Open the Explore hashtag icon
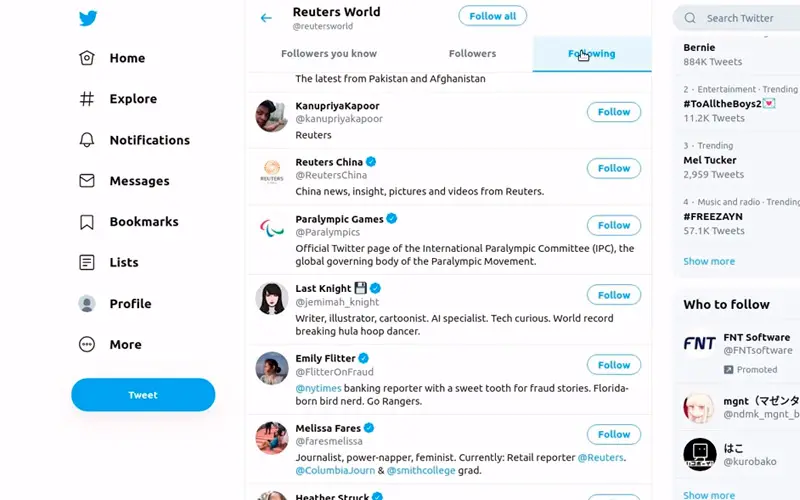800x500 pixels. coord(88,99)
